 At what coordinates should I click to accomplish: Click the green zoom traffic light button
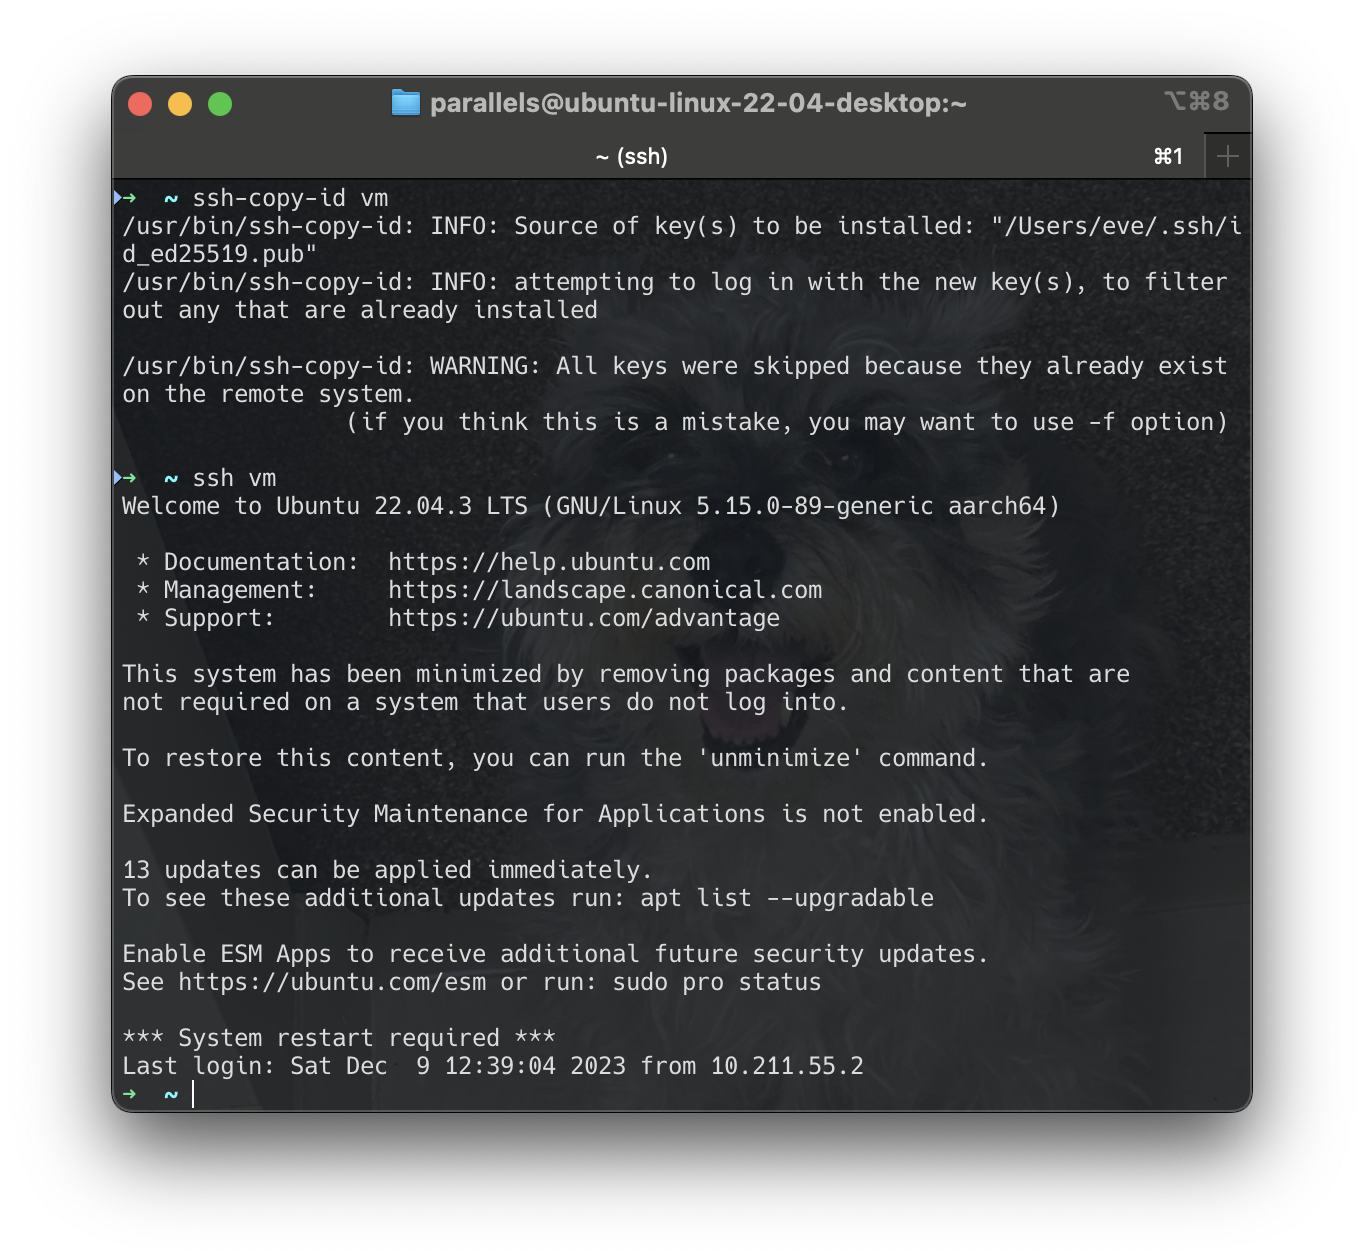218,103
